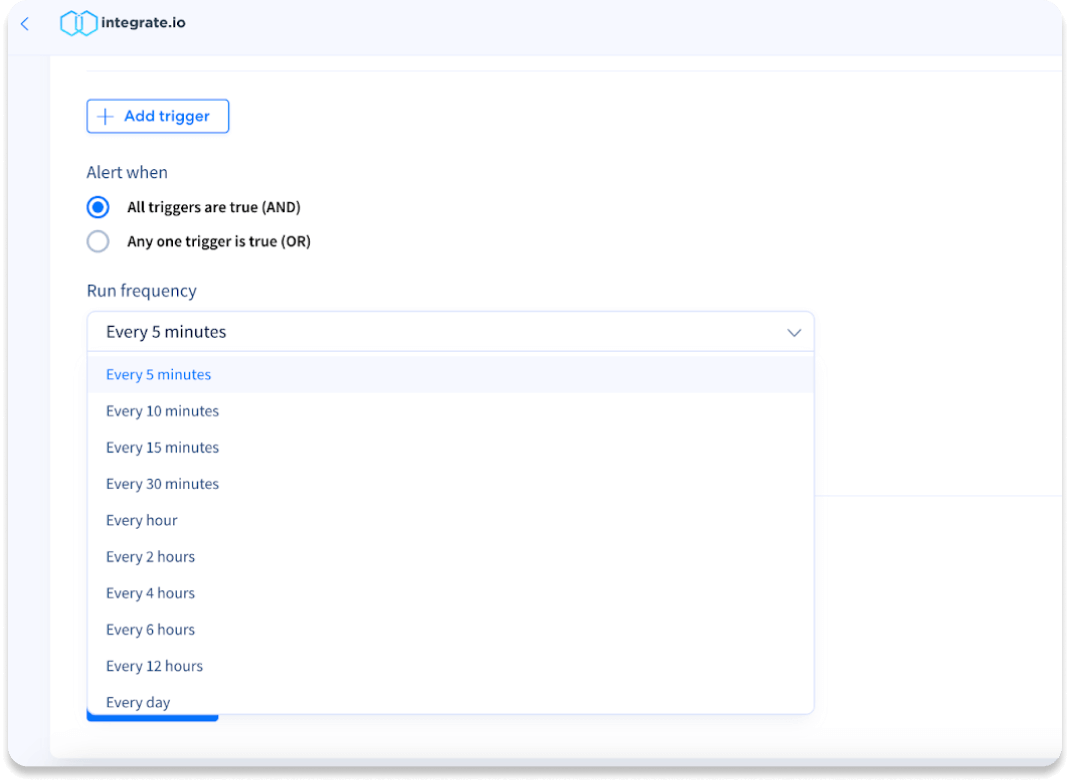This screenshot has height=783, width=1070.
Task: Choose 'Every 6 hours' option
Action: (x=150, y=630)
